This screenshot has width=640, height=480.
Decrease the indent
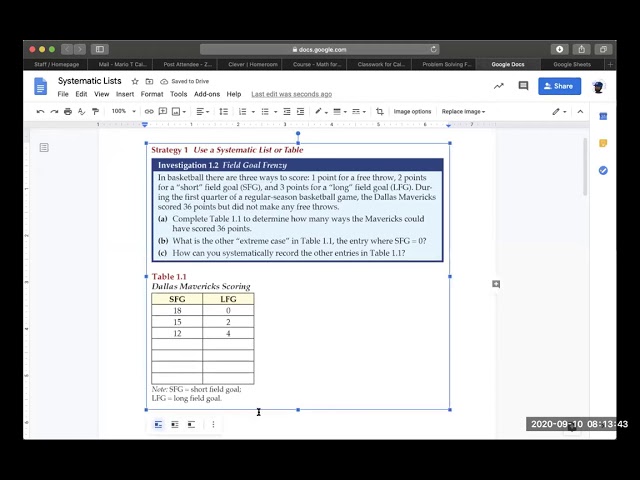[x=287, y=111]
